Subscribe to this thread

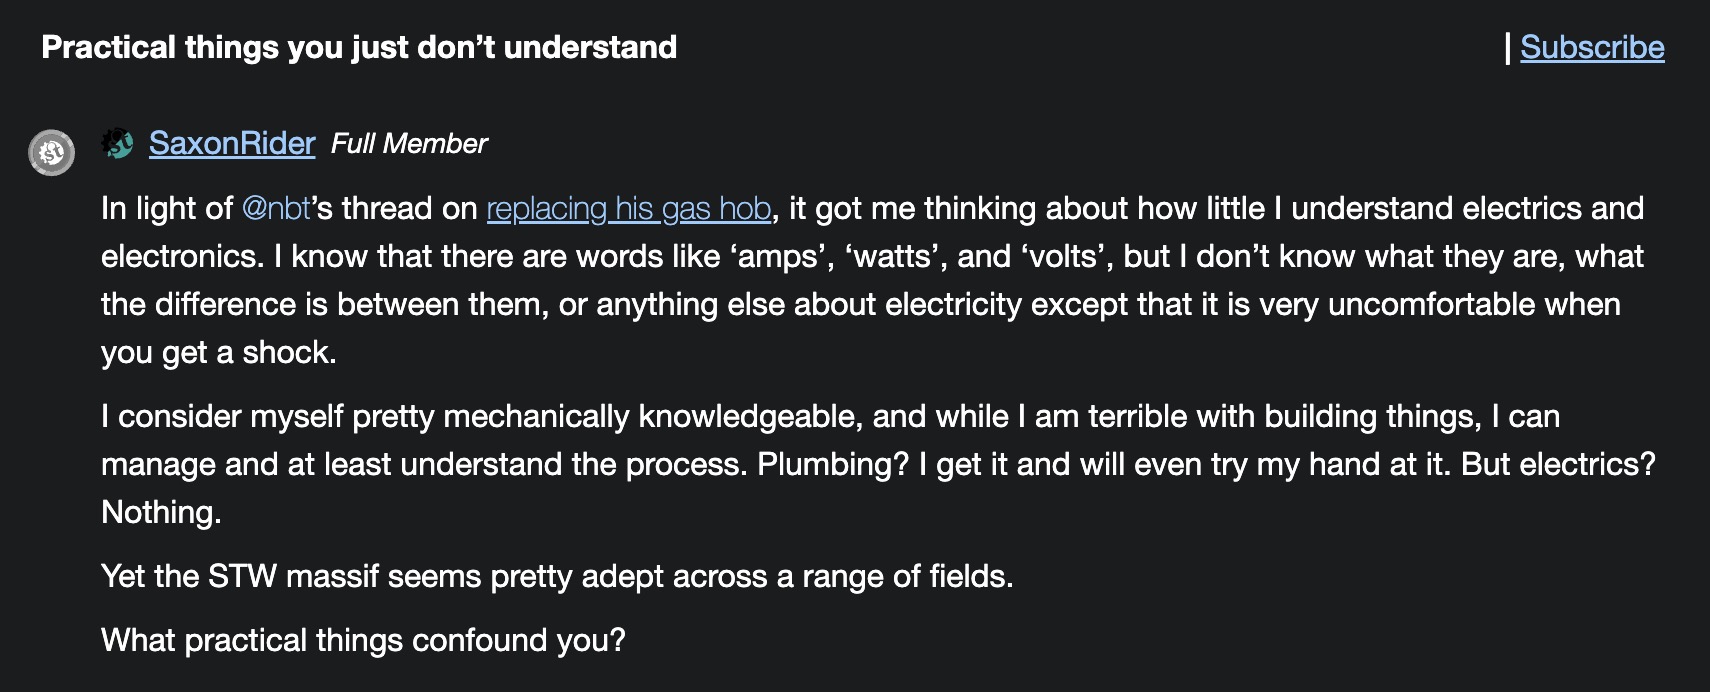pos(1592,47)
